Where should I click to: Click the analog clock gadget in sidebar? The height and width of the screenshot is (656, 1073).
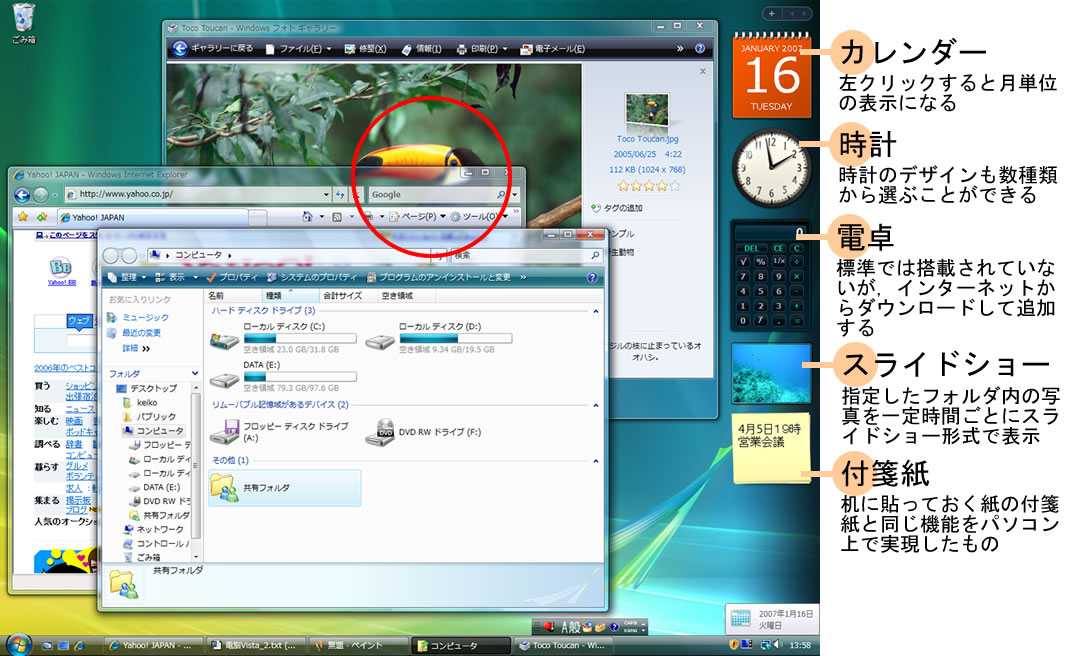(x=771, y=167)
